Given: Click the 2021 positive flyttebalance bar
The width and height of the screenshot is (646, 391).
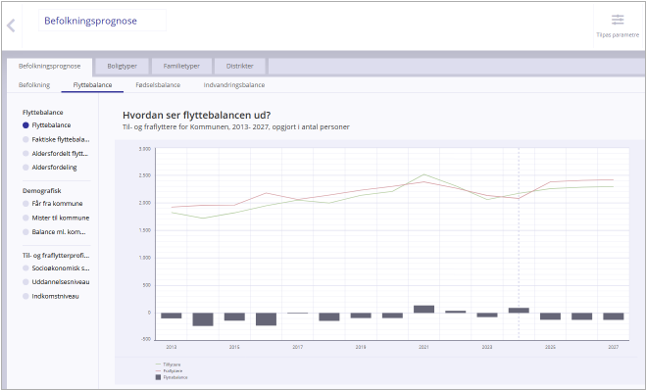Looking at the screenshot, I should 424,309.
